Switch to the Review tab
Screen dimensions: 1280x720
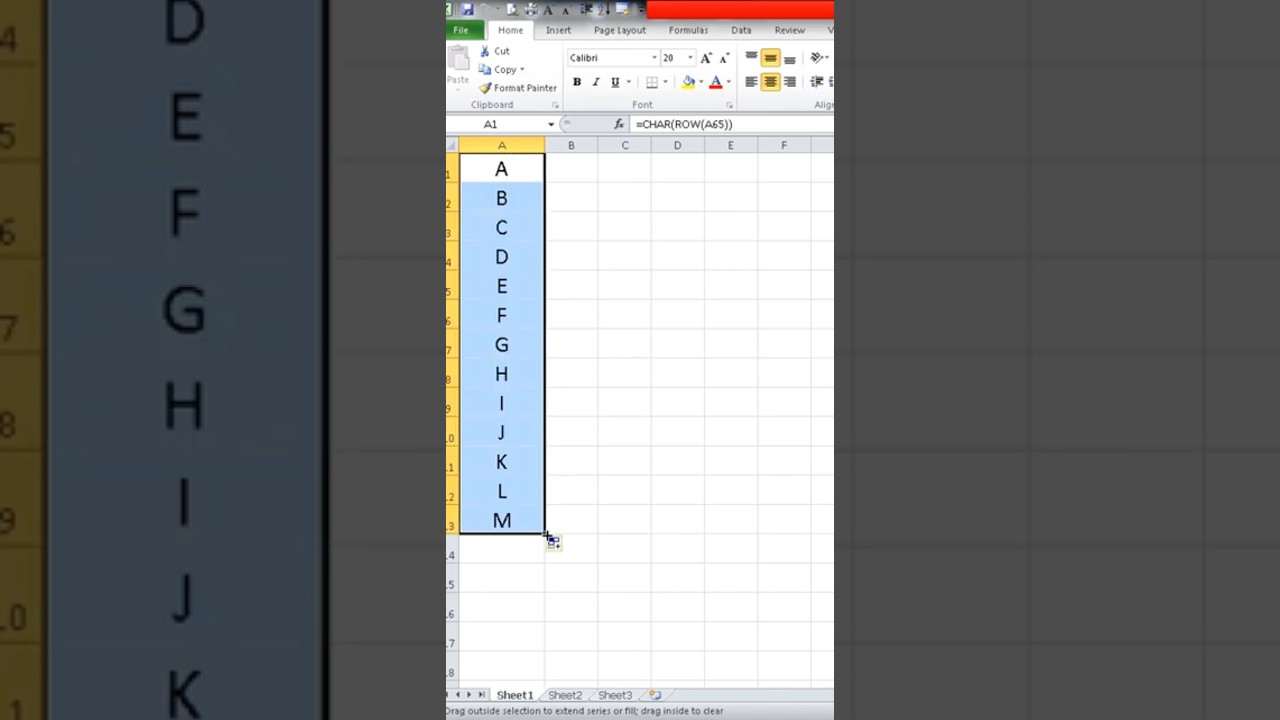(789, 30)
